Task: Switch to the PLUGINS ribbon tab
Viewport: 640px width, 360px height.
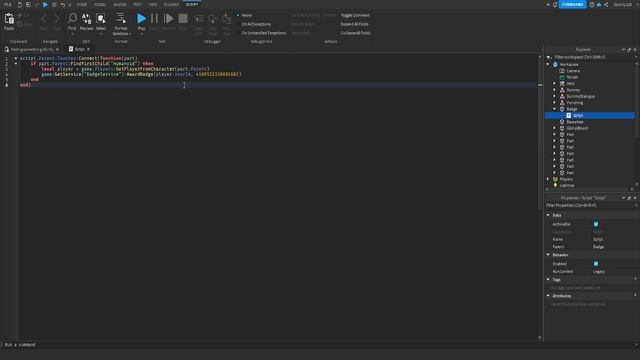Action: (x=171, y=4)
